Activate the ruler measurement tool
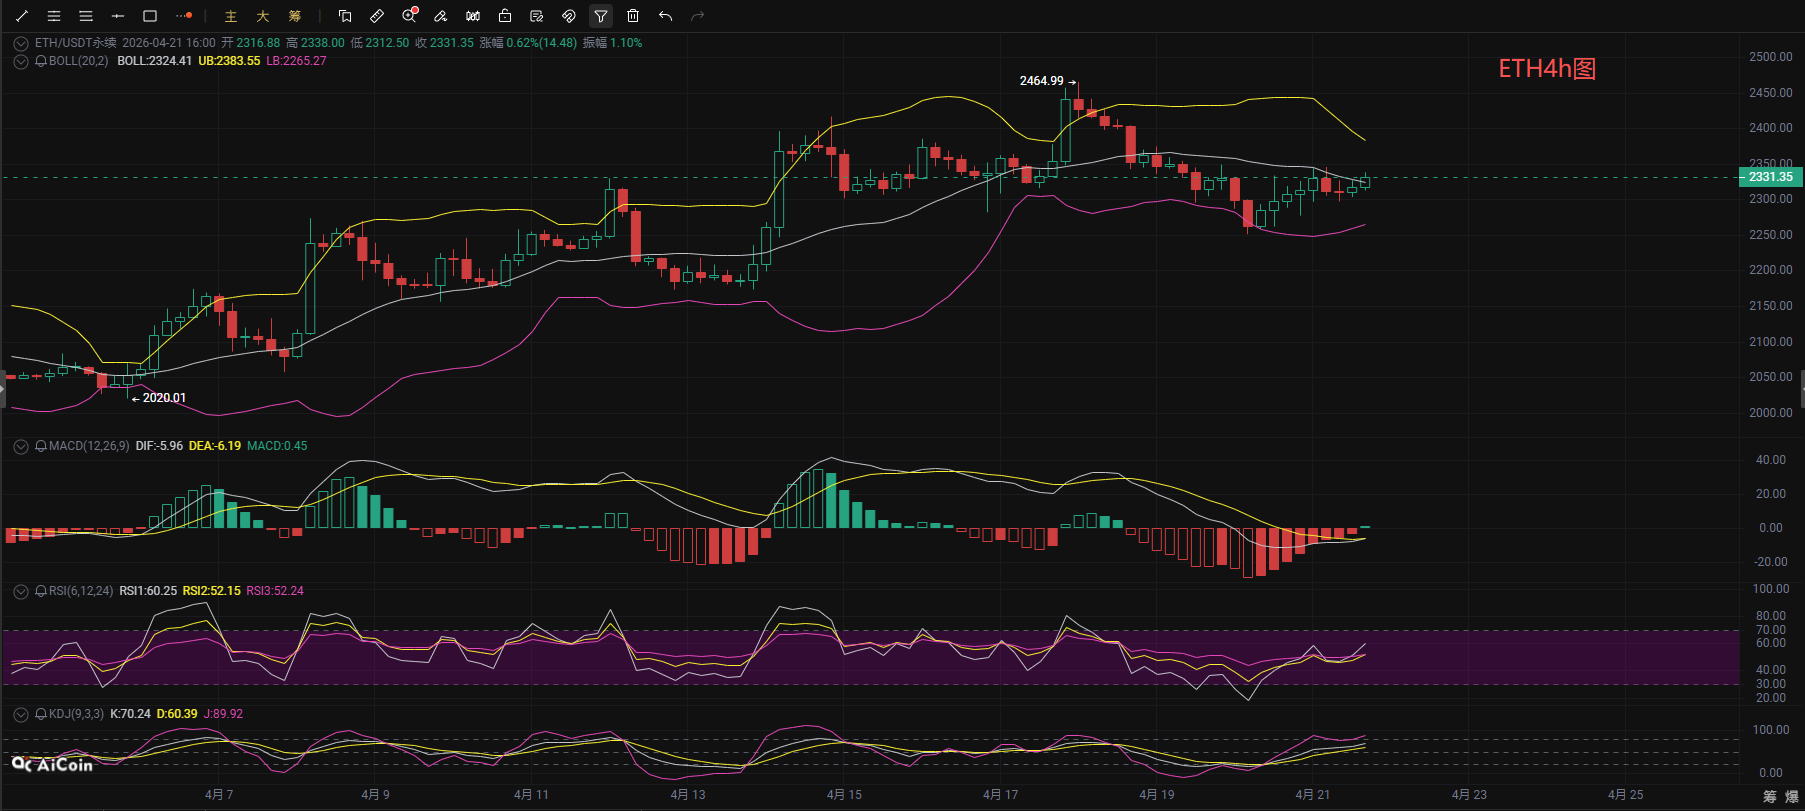Screen dimensions: 1805x811 (377, 16)
